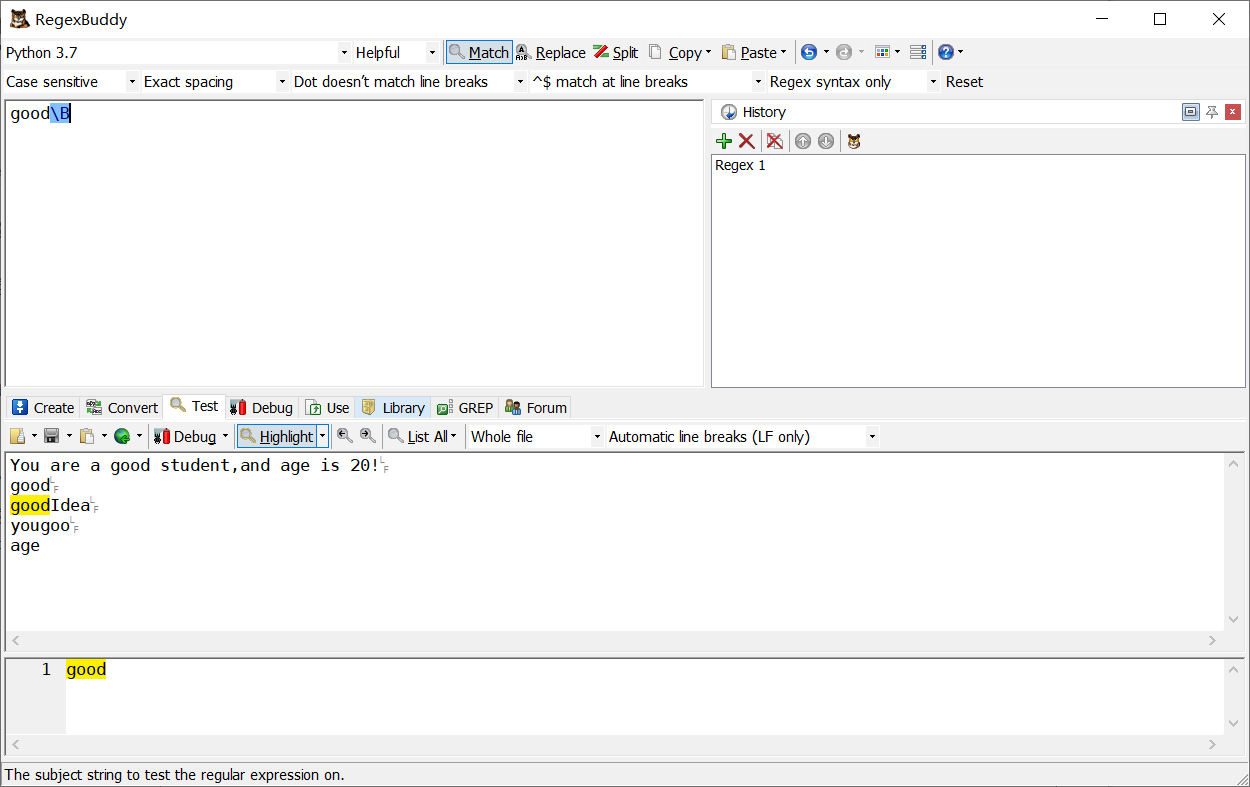
Task: Click the History Move Down arrow icon
Action: click(x=826, y=141)
